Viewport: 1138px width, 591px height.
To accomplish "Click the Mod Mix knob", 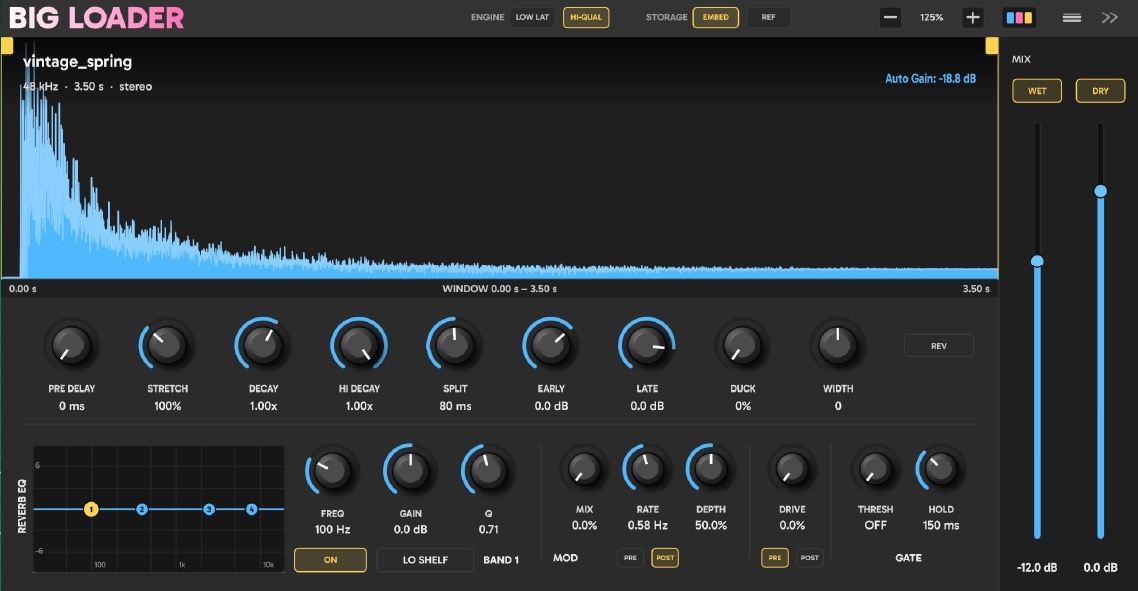I will (x=584, y=468).
